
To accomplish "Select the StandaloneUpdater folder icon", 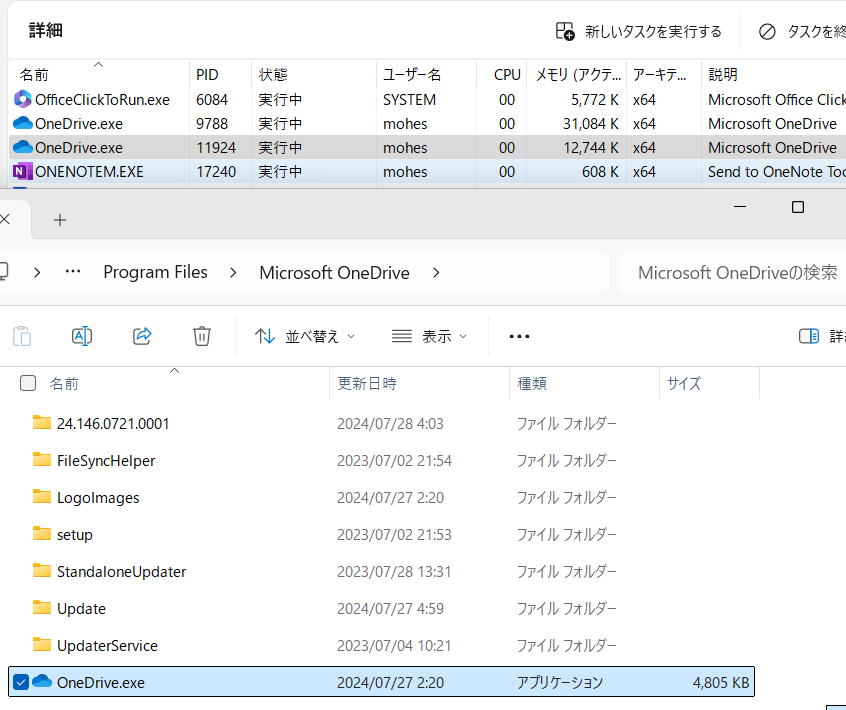I will click(x=42, y=570).
